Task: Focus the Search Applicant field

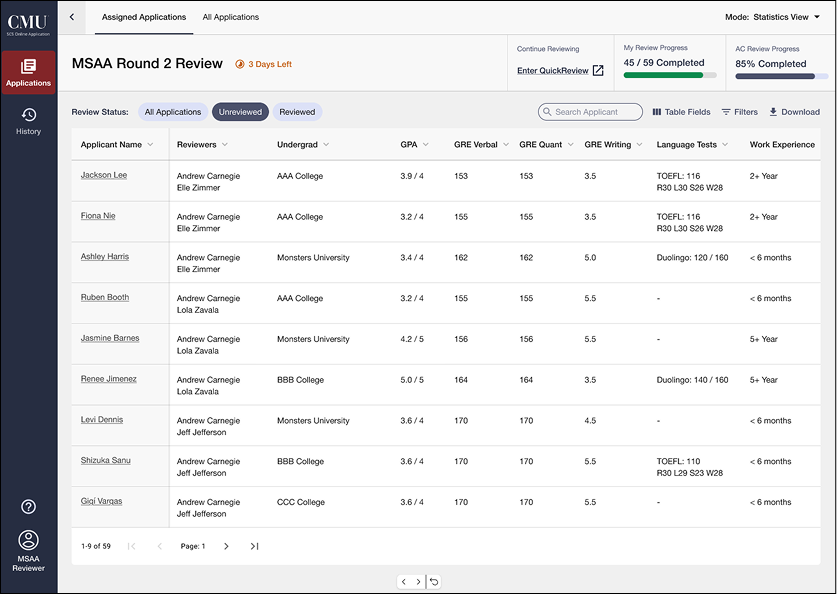Action: tap(590, 112)
